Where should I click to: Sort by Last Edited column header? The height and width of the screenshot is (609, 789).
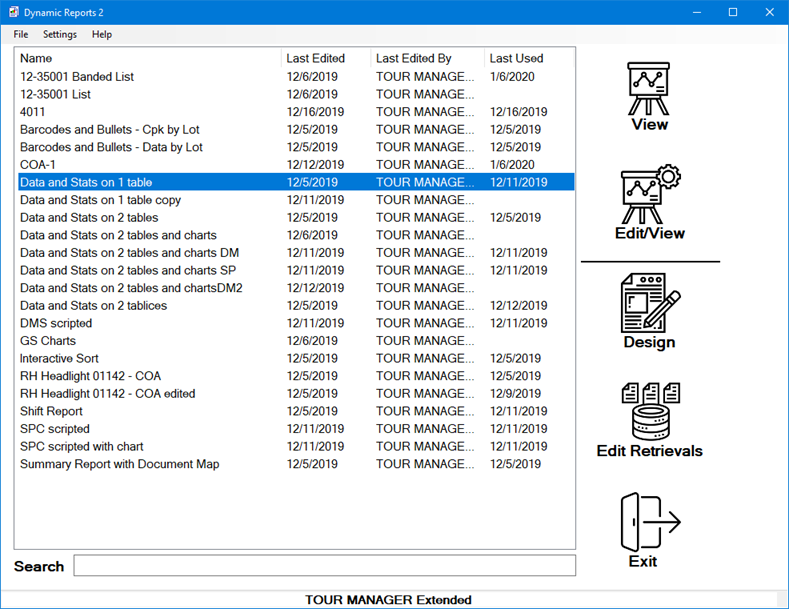coord(326,58)
